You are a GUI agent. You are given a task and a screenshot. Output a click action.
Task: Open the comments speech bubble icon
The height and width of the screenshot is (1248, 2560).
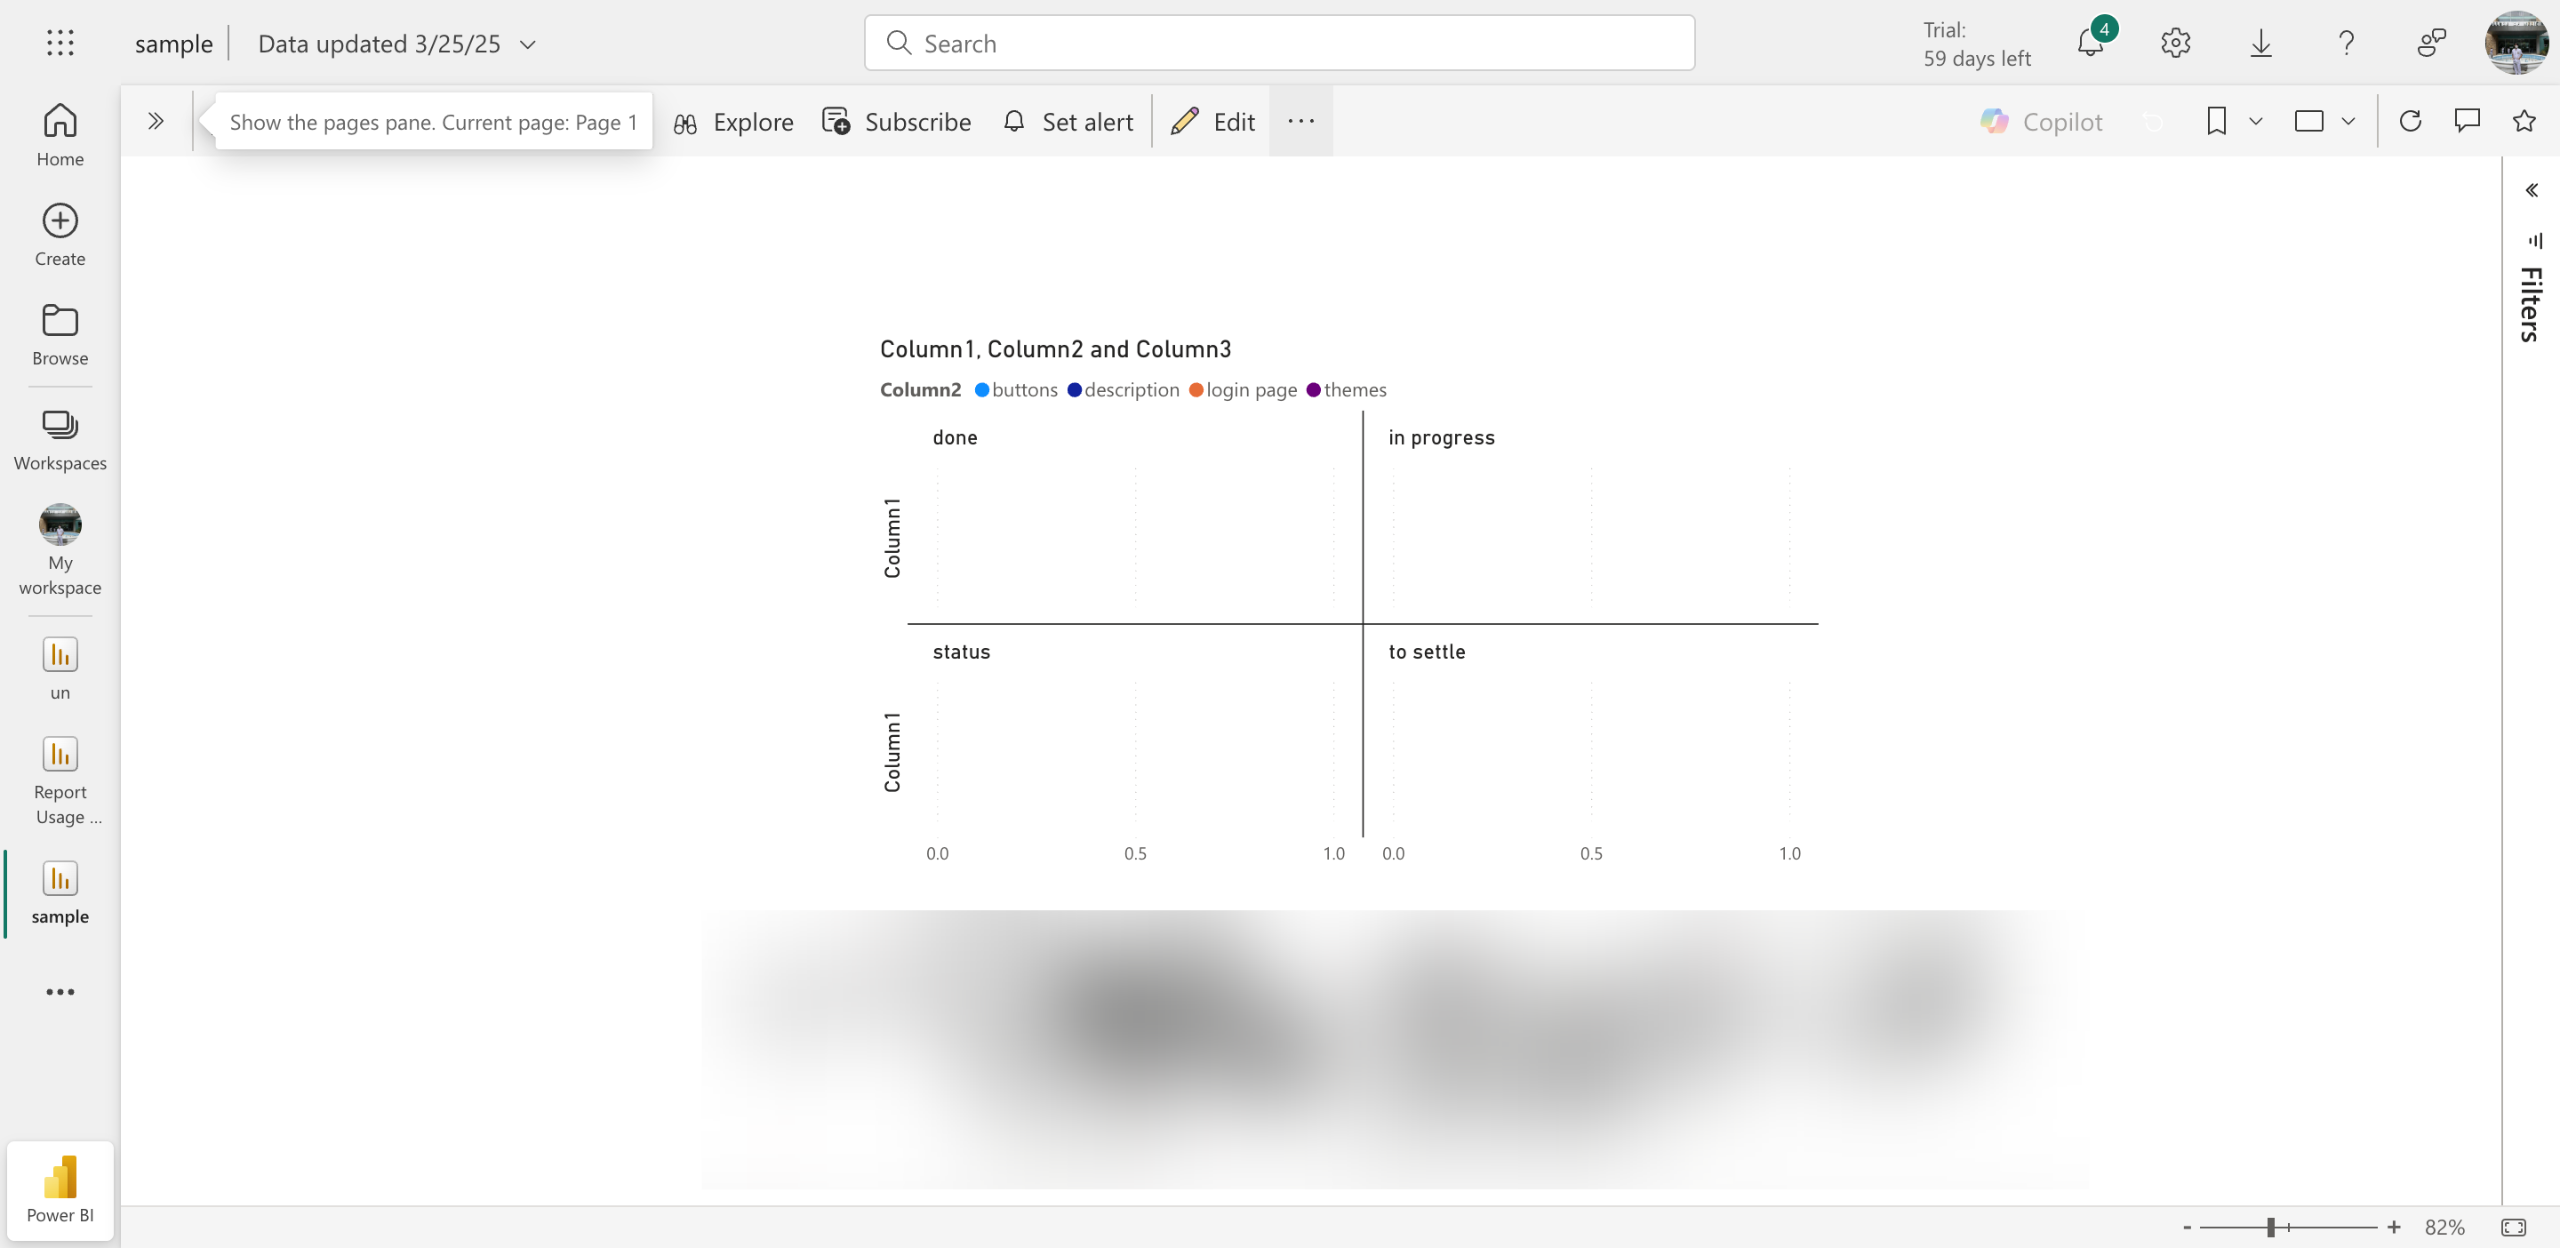point(2467,121)
